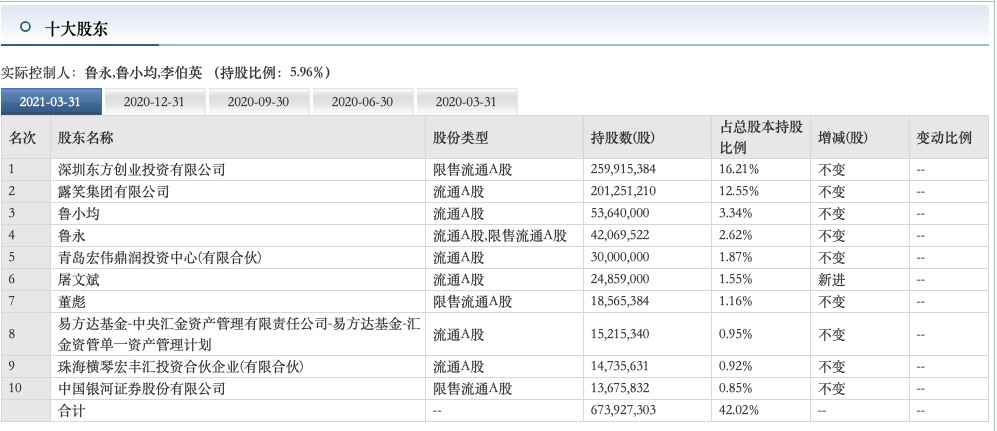Screen dimensions: 997x431
Task: Select shareholder 鲁小均 in row 3
Action: click(78, 214)
